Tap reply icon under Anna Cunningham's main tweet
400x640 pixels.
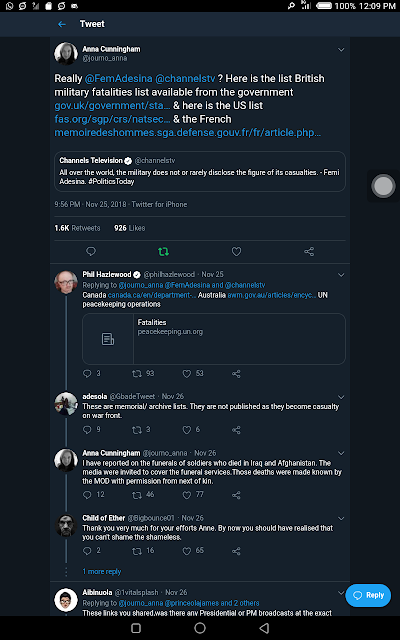pyautogui.click(x=91, y=251)
